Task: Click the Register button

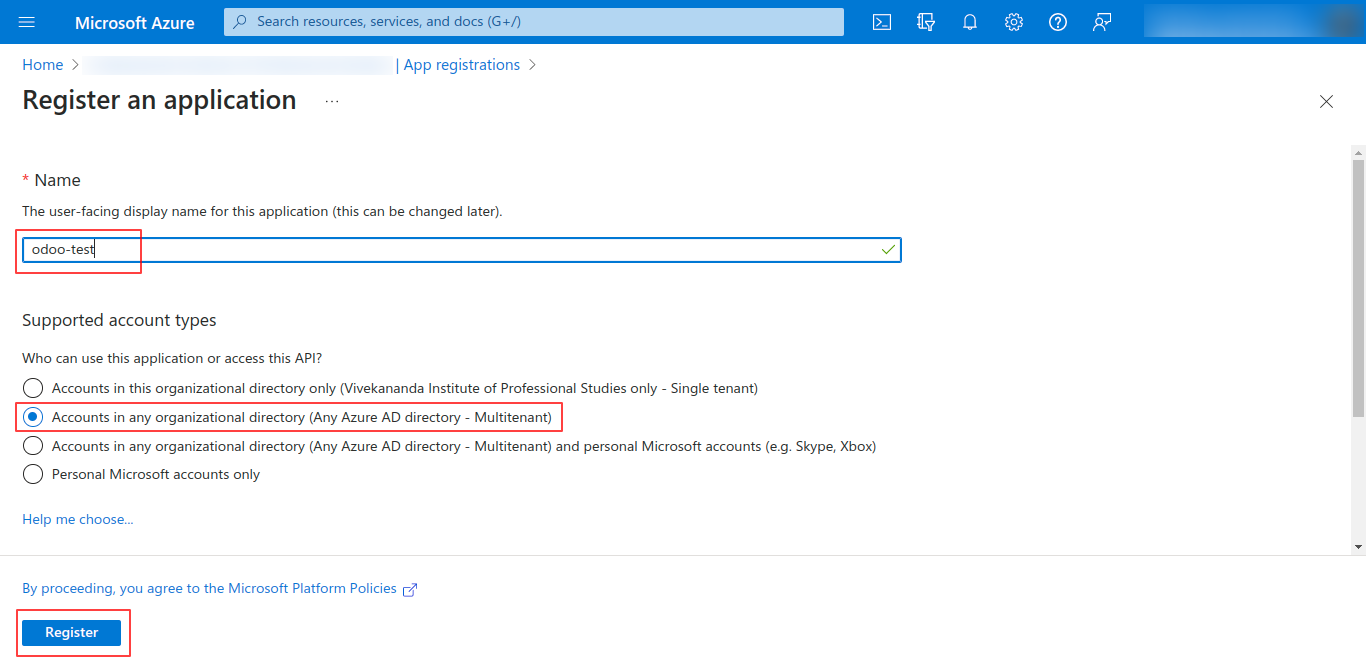Action: (71, 632)
